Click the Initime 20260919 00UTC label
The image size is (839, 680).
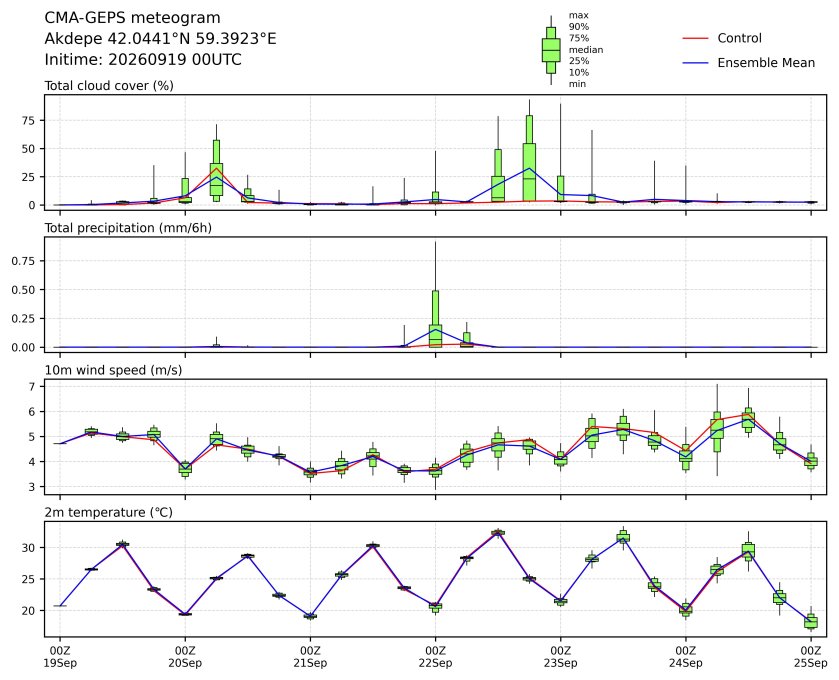tap(143, 59)
